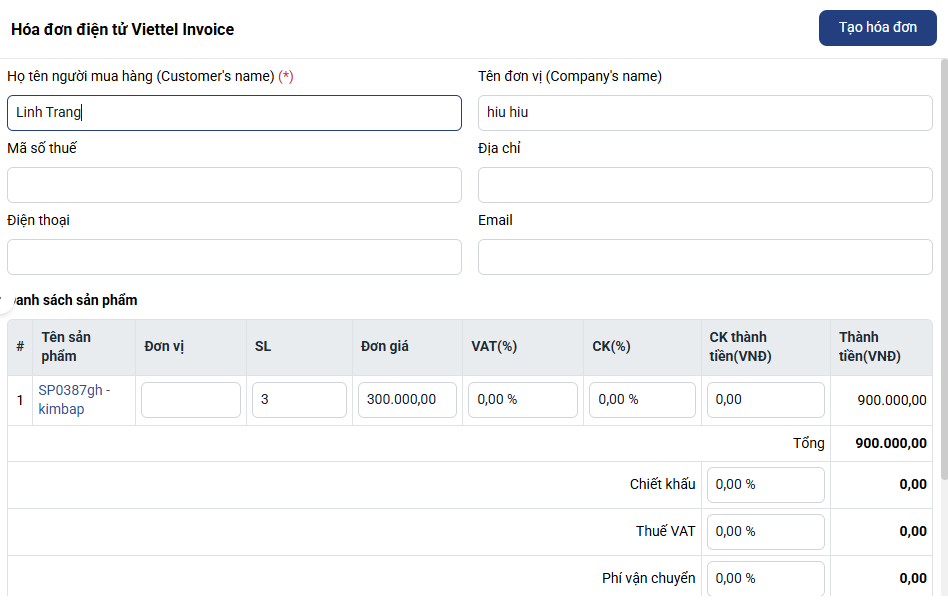Click the round icon beside Danh sách sản phẩm

pos(3,299)
